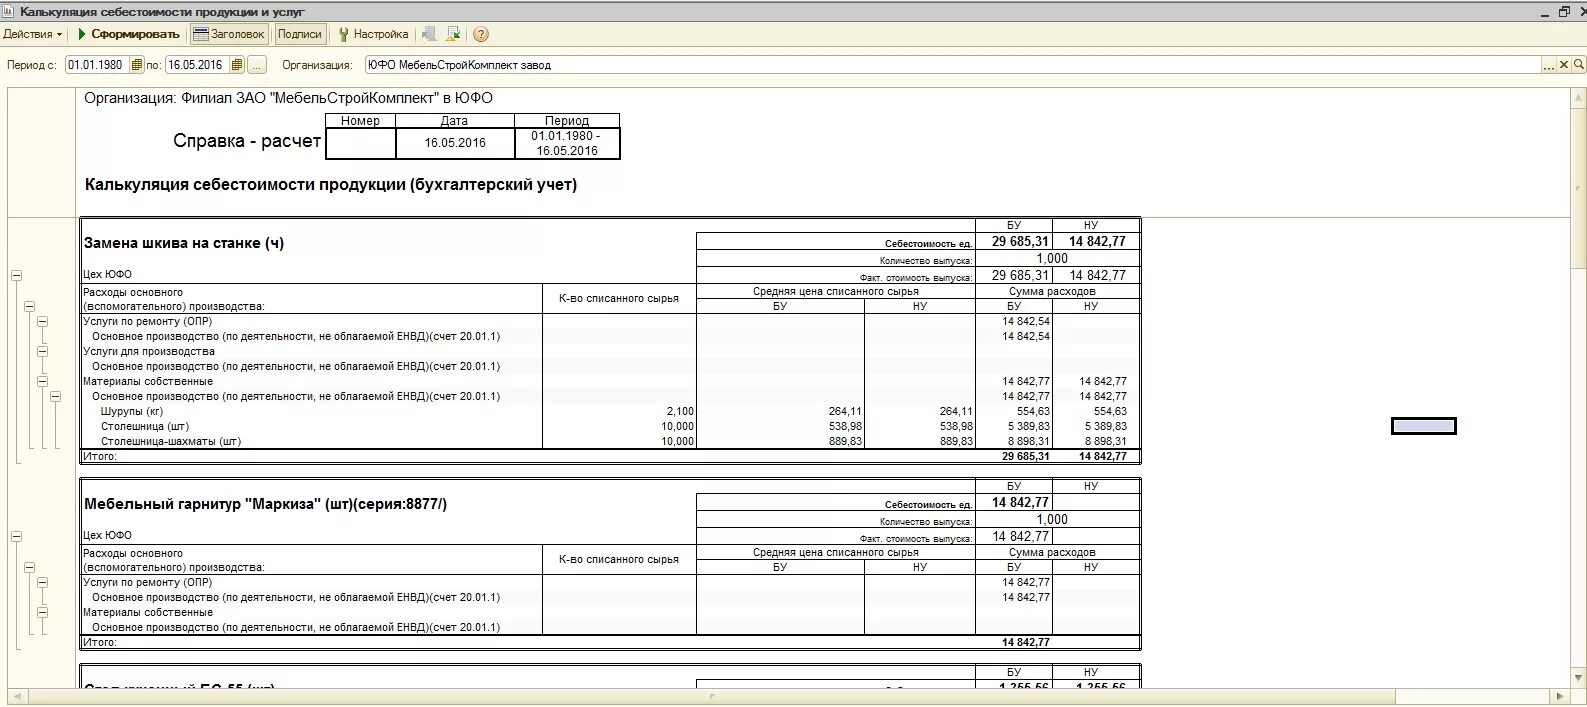The width and height of the screenshot is (1587, 707).
Task: Open calendar for the period start date
Action: coord(136,65)
